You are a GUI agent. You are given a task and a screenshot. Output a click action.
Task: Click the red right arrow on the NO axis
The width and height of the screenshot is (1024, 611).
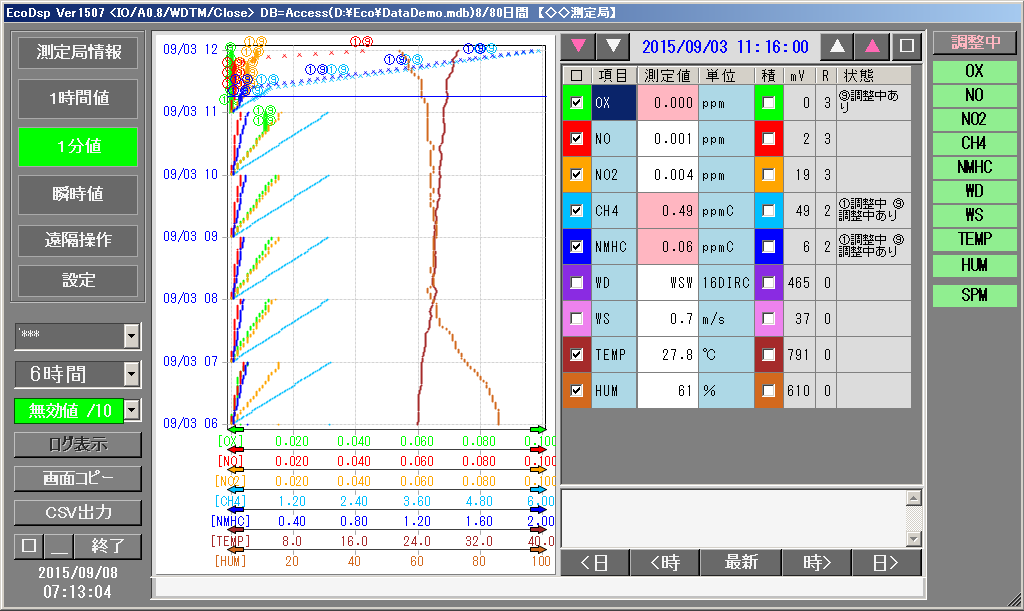pyautogui.click(x=539, y=449)
